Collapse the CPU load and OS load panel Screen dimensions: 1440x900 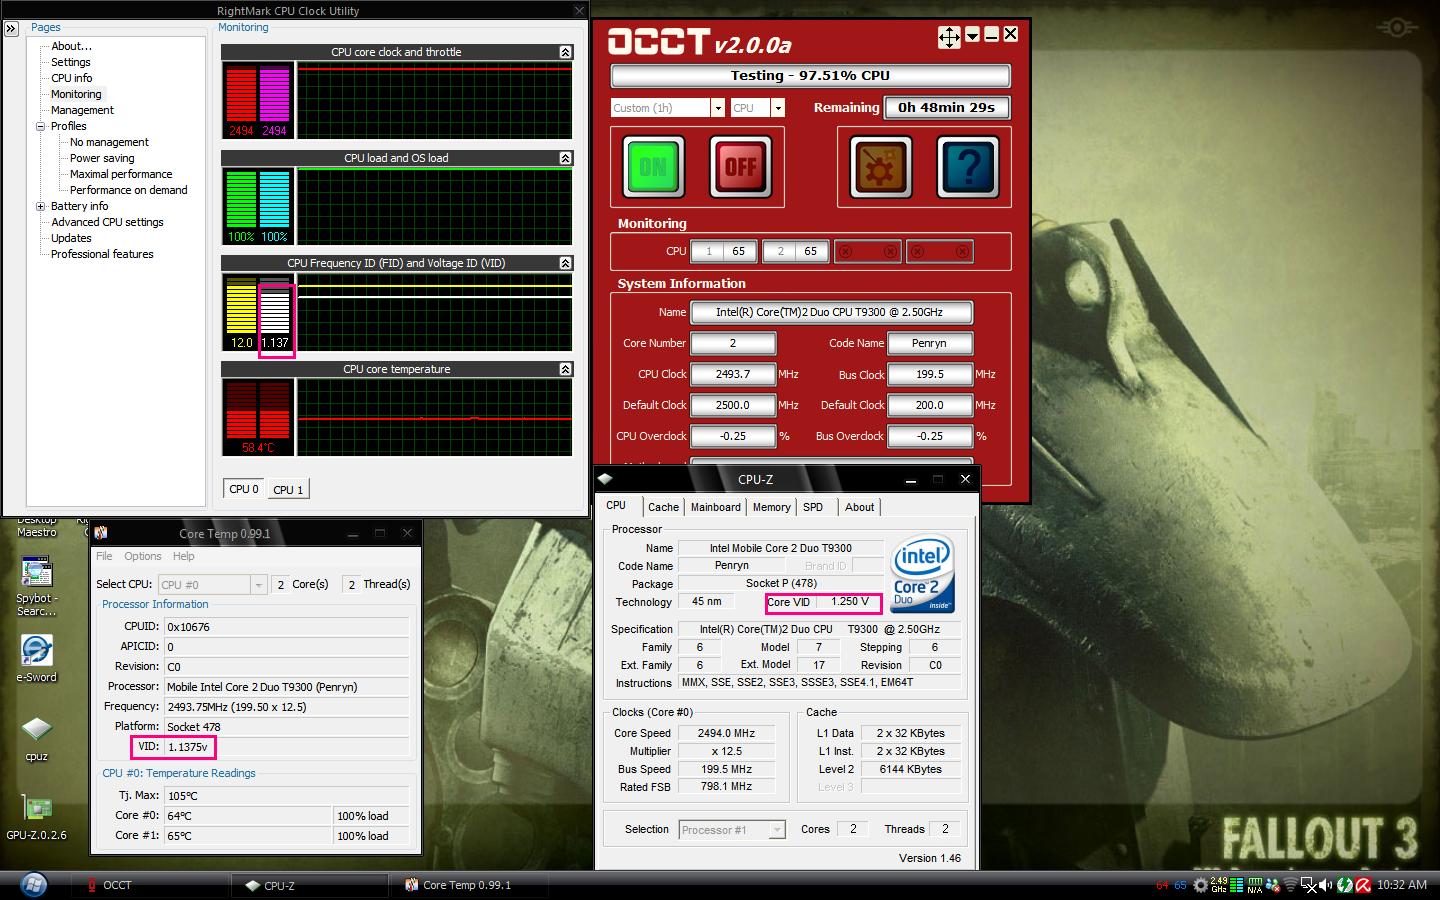pyautogui.click(x=565, y=158)
